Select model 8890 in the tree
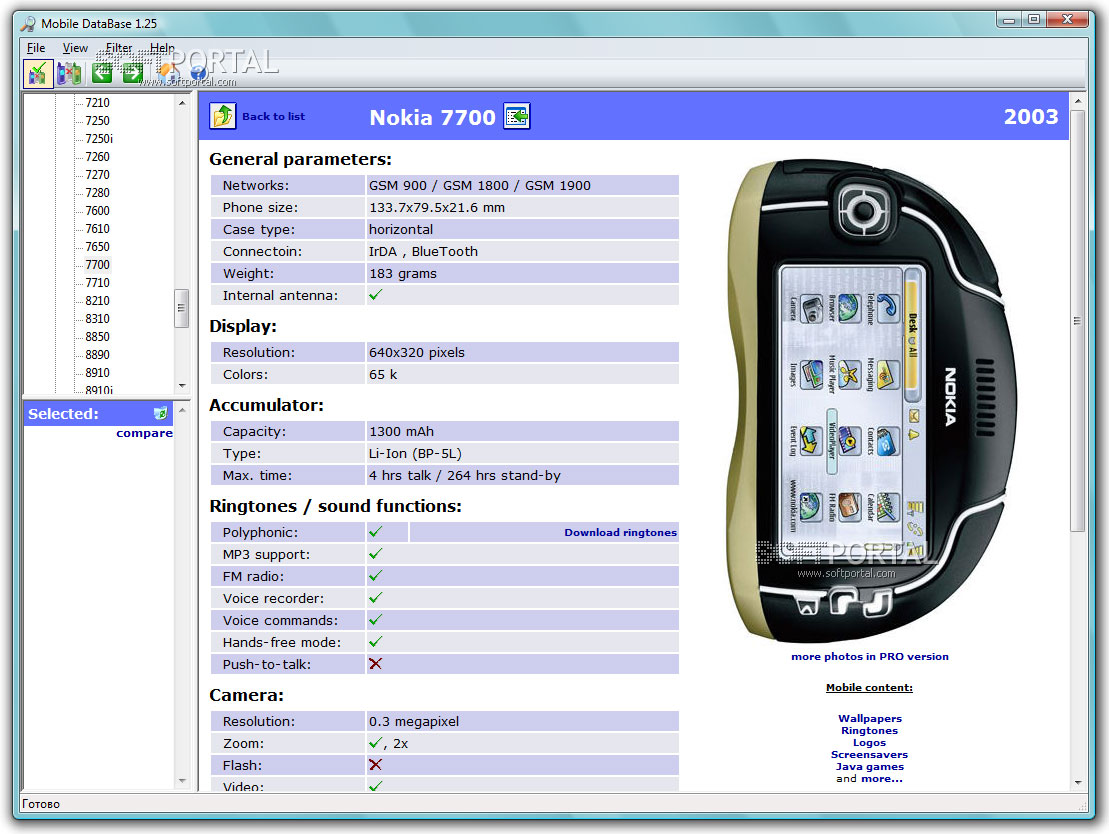This screenshot has width=1109, height=834. pyautogui.click(x=98, y=354)
